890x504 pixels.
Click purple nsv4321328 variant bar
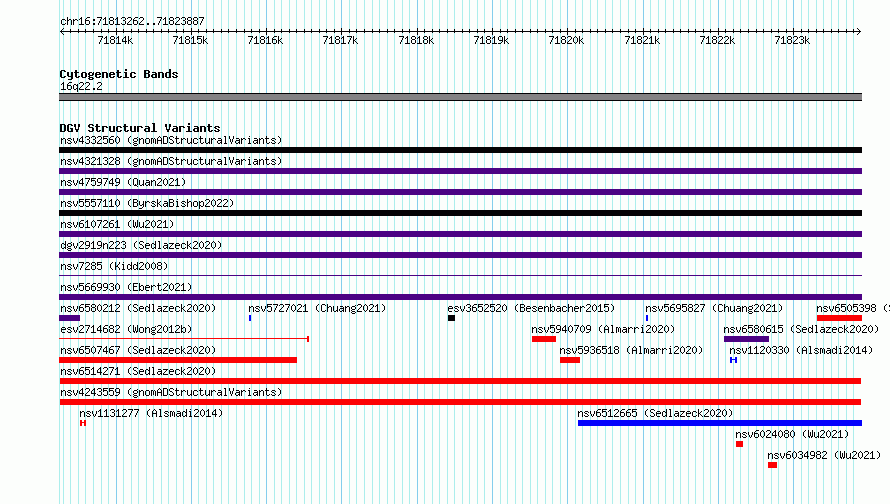point(460,171)
